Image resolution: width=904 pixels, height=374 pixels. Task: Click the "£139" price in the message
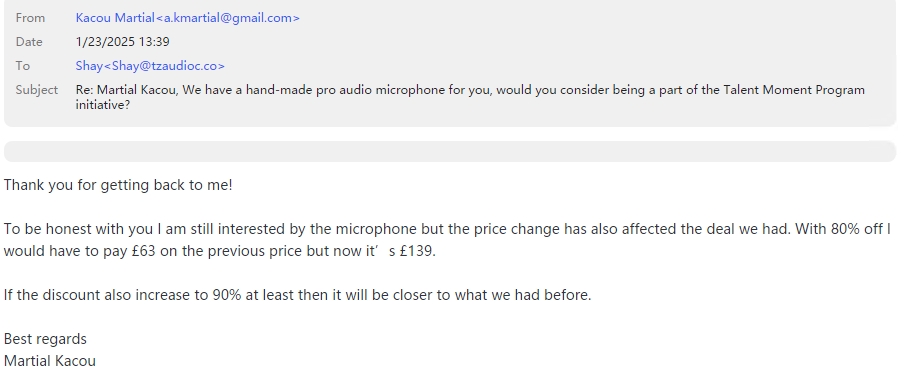click(x=415, y=251)
